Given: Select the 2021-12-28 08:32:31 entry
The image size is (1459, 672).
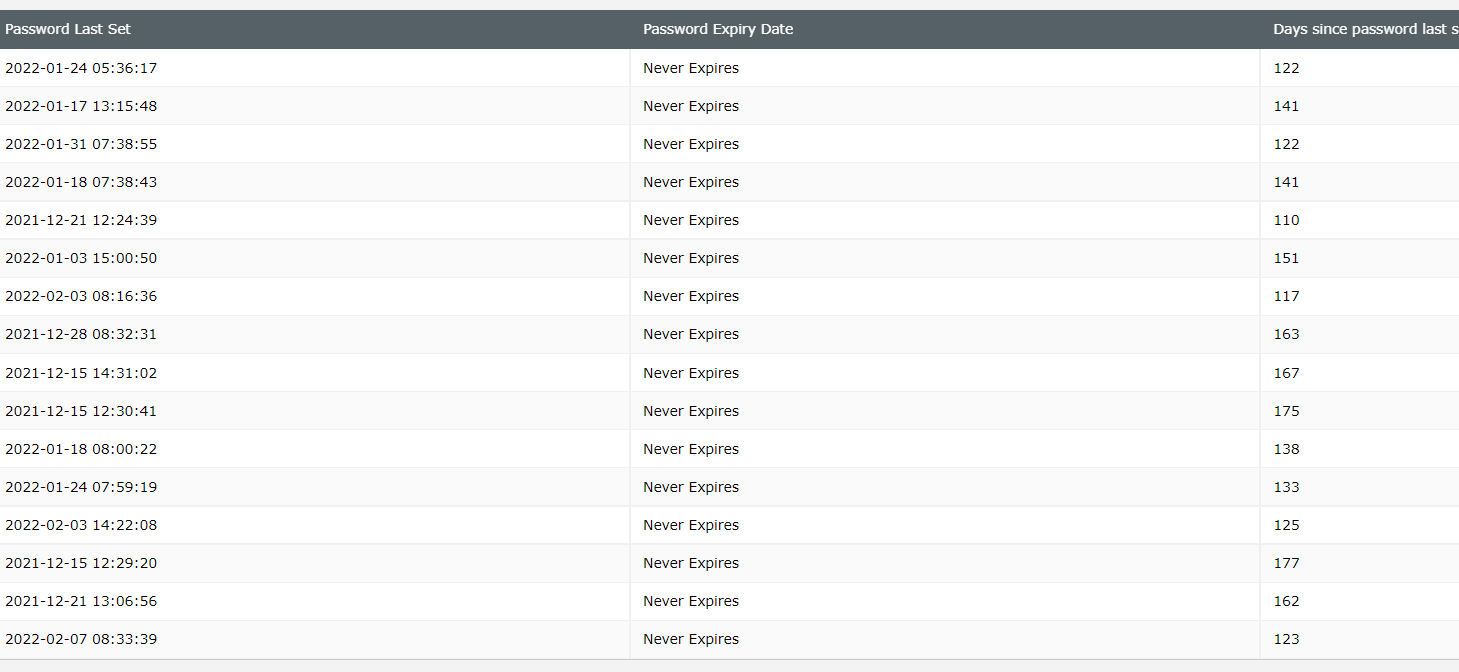Looking at the screenshot, I should pos(81,334).
